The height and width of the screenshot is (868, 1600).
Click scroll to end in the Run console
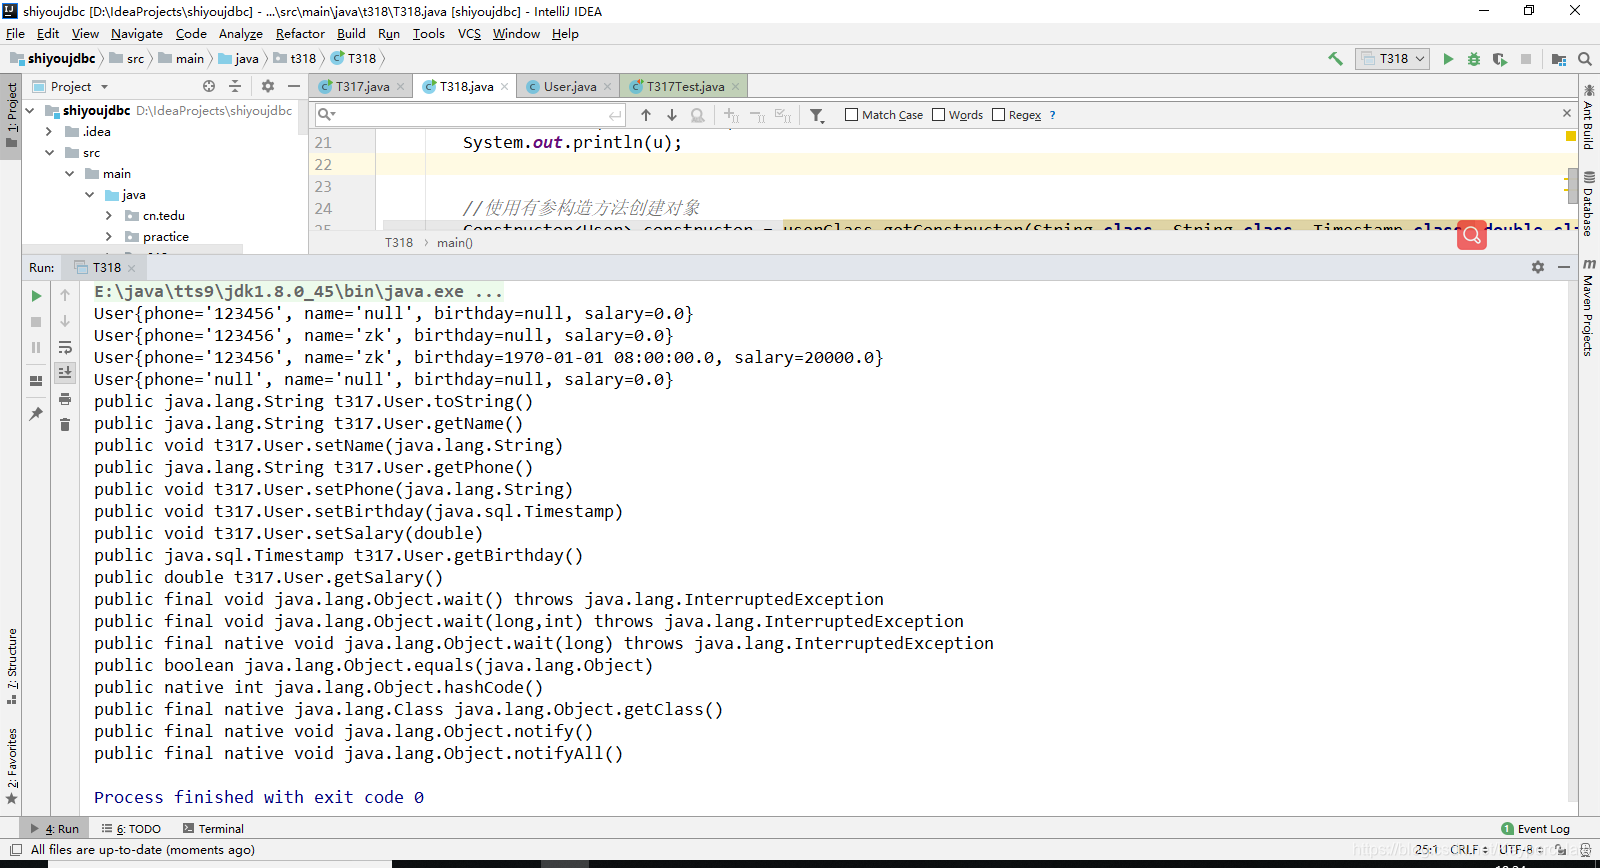[65, 372]
